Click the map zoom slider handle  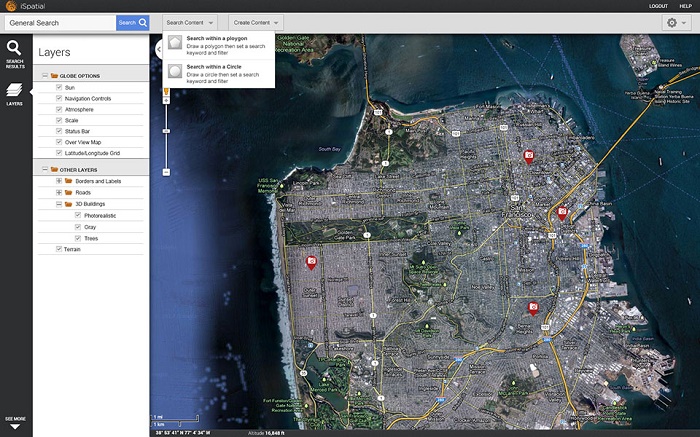167,129
